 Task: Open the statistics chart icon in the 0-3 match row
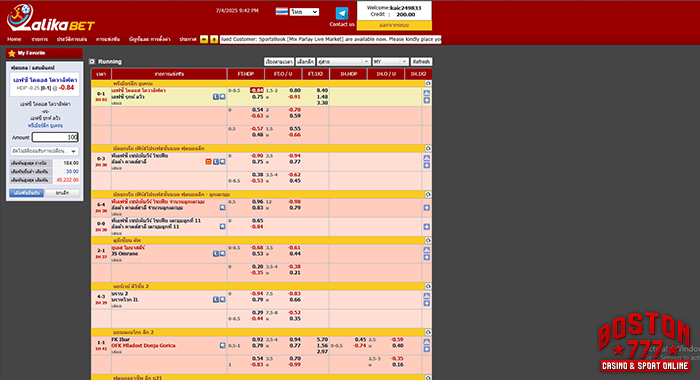(x=427, y=158)
